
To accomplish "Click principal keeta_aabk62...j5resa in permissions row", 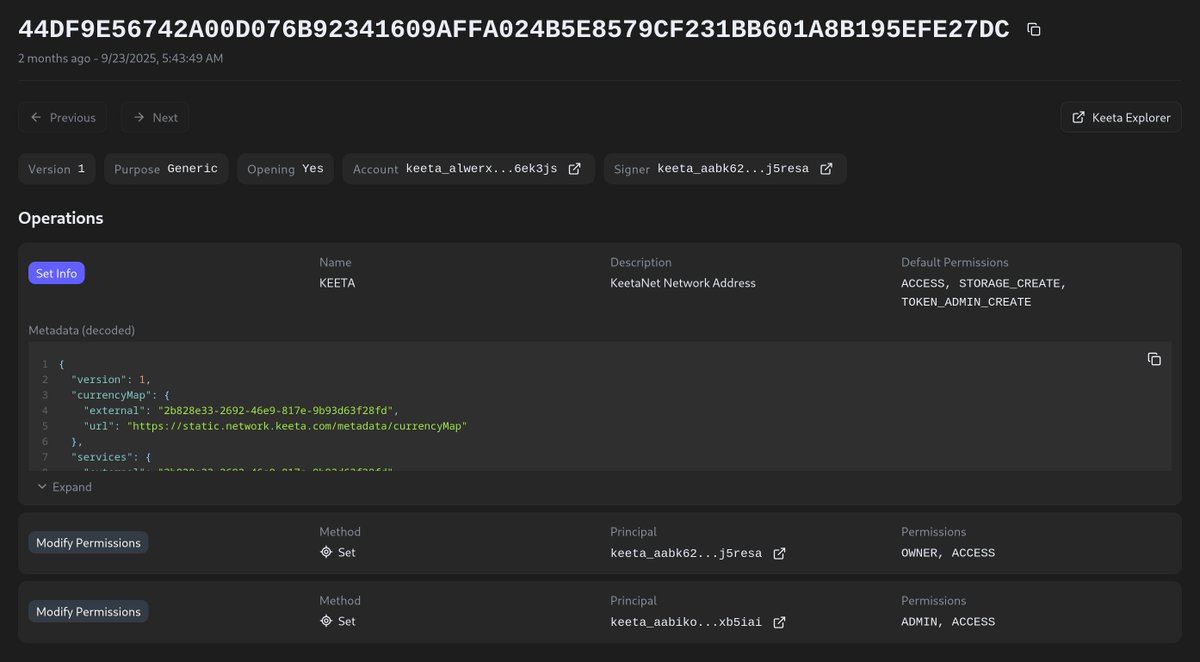I will click(686, 553).
